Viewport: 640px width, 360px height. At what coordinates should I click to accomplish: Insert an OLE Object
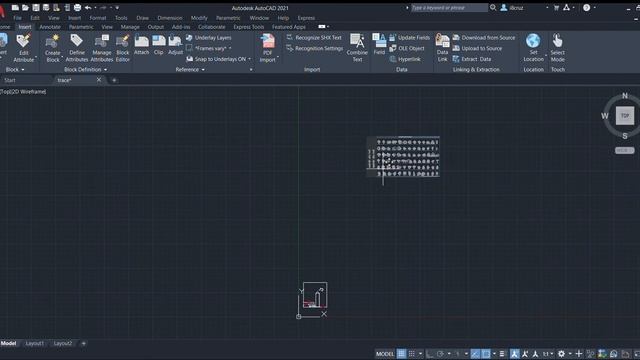[407, 48]
